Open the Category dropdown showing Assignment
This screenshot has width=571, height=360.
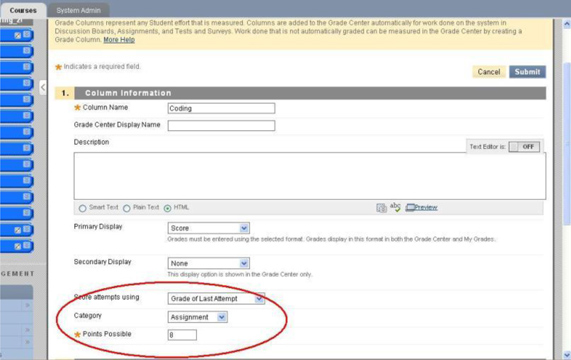tap(198, 317)
